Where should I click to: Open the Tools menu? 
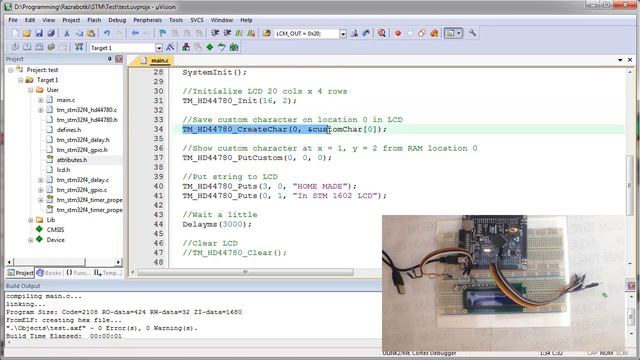[x=176, y=20]
